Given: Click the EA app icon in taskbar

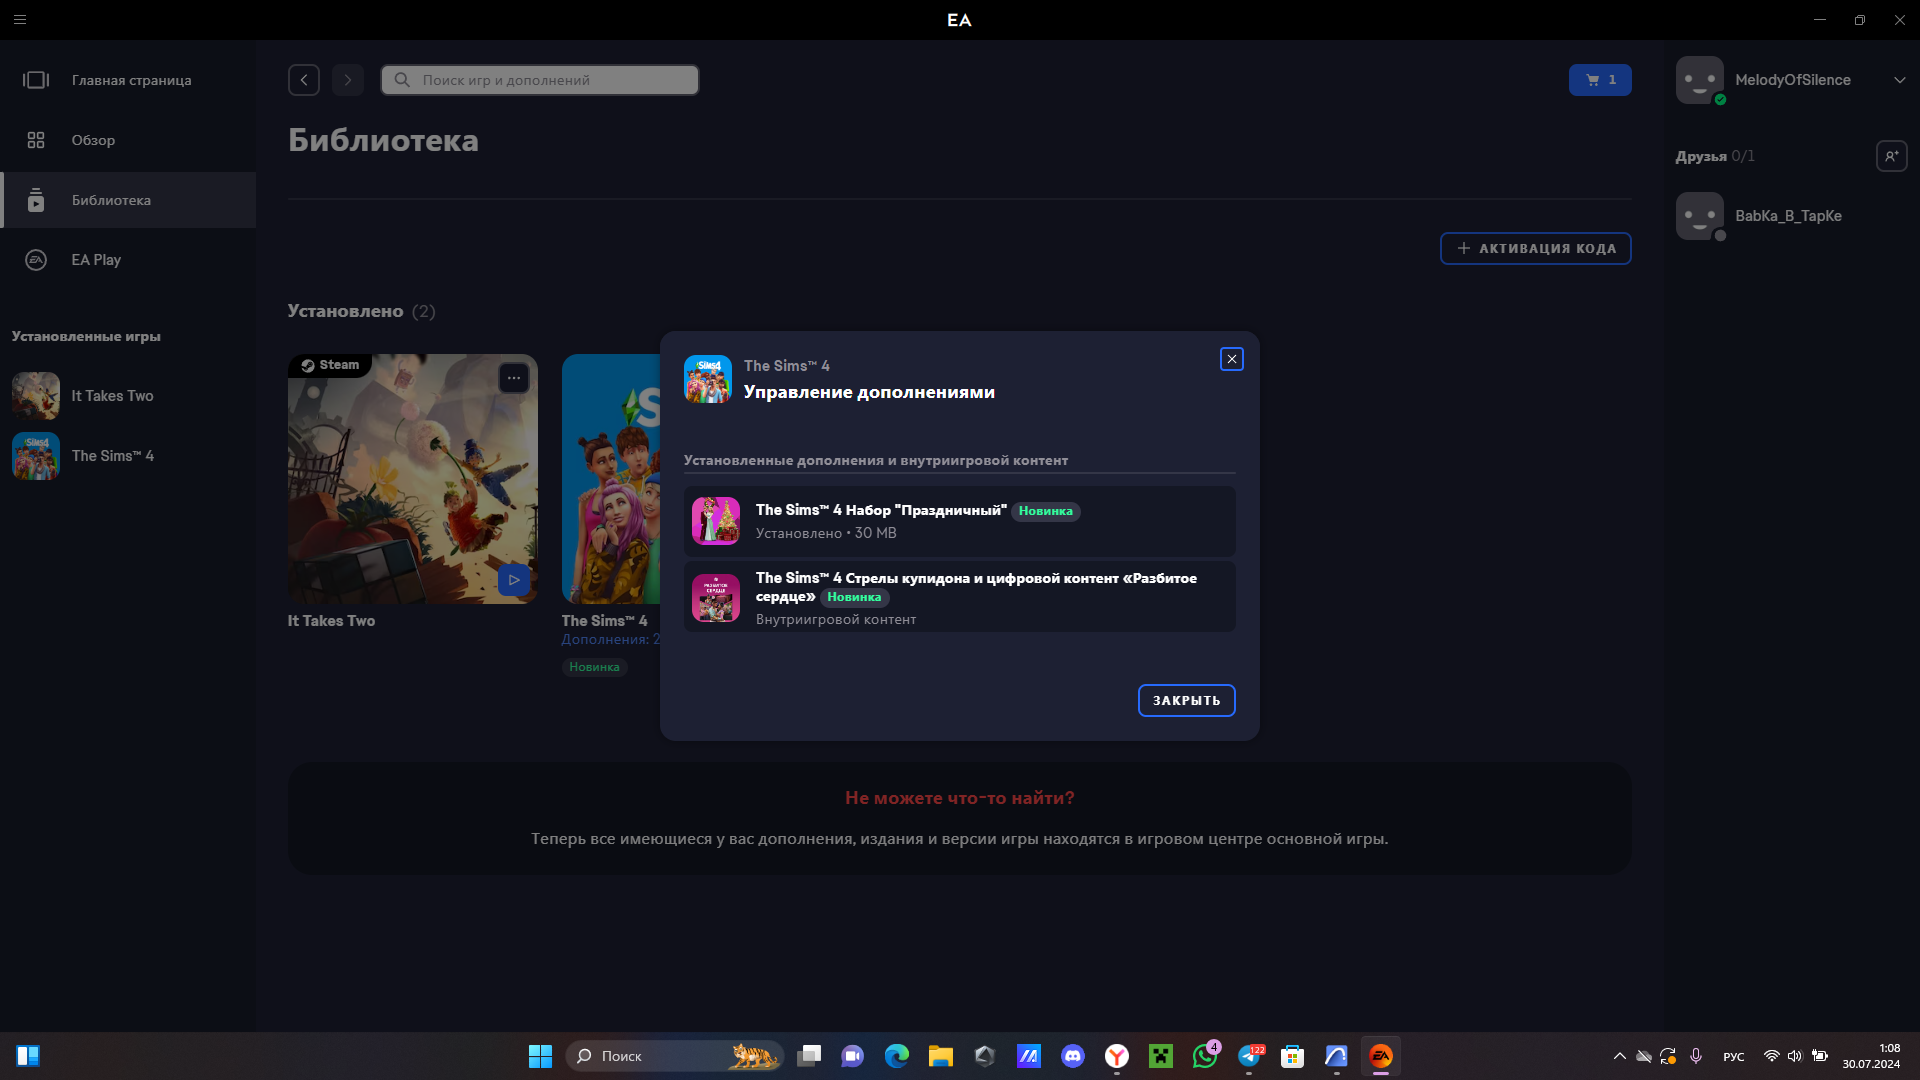Looking at the screenshot, I should coord(1381,1056).
